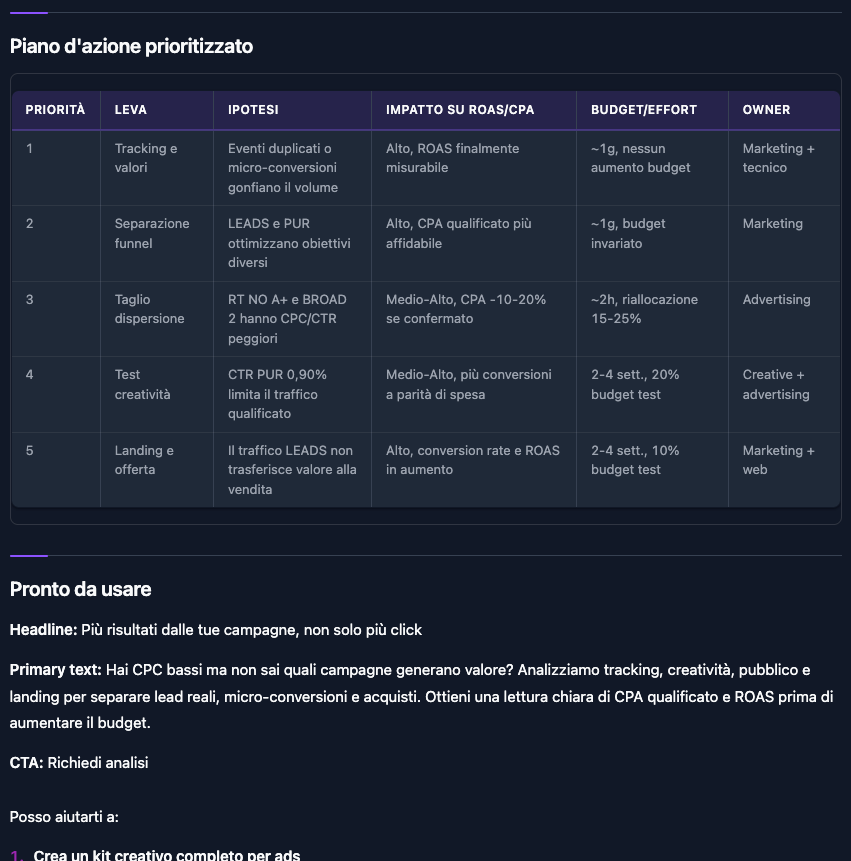The image size is (851, 861).
Task: Click the "Posso aiutarti a:" text
Action: pyautogui.click(x=64, y=817)
